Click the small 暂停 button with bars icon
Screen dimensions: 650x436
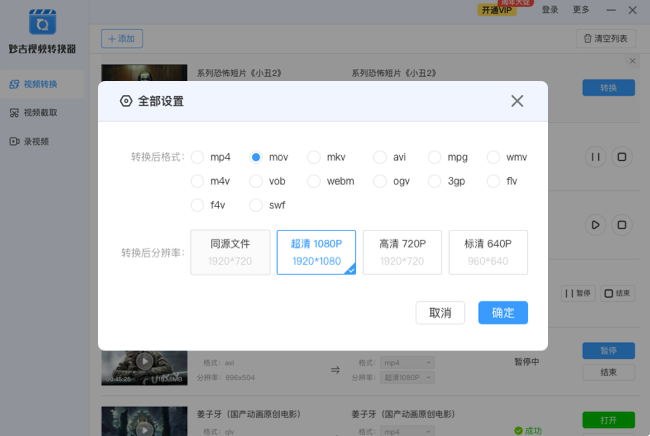click(578, 293)
